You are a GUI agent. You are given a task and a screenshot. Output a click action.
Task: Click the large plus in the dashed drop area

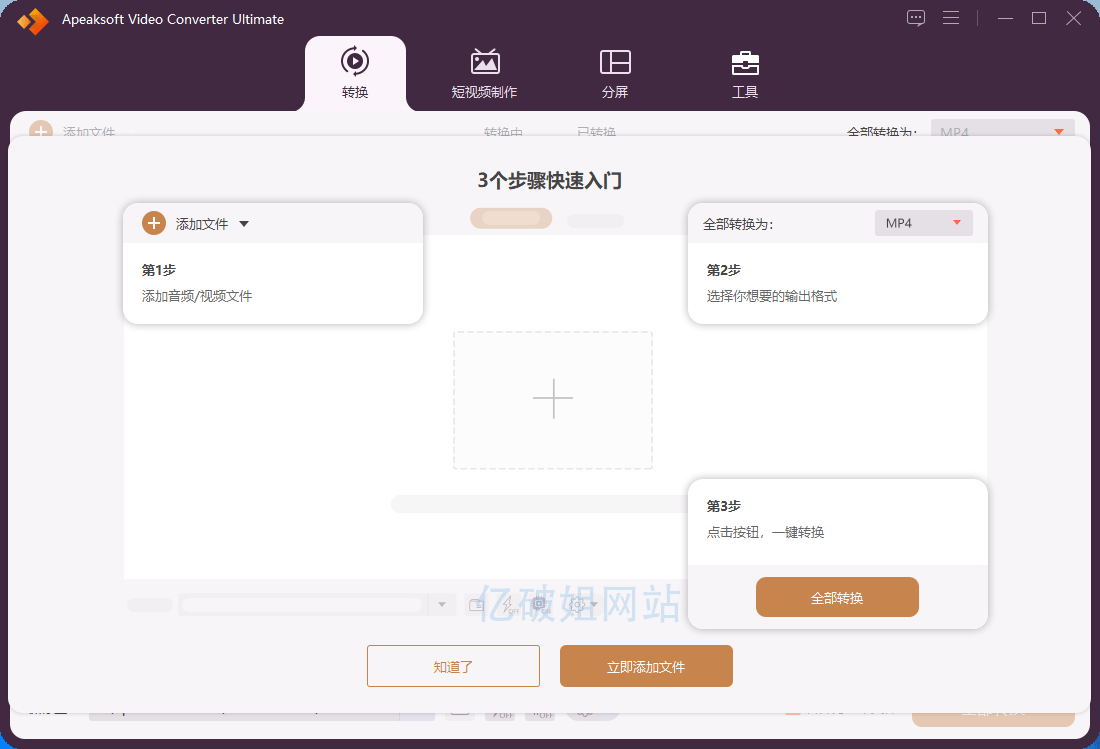(x=553, y=398)
